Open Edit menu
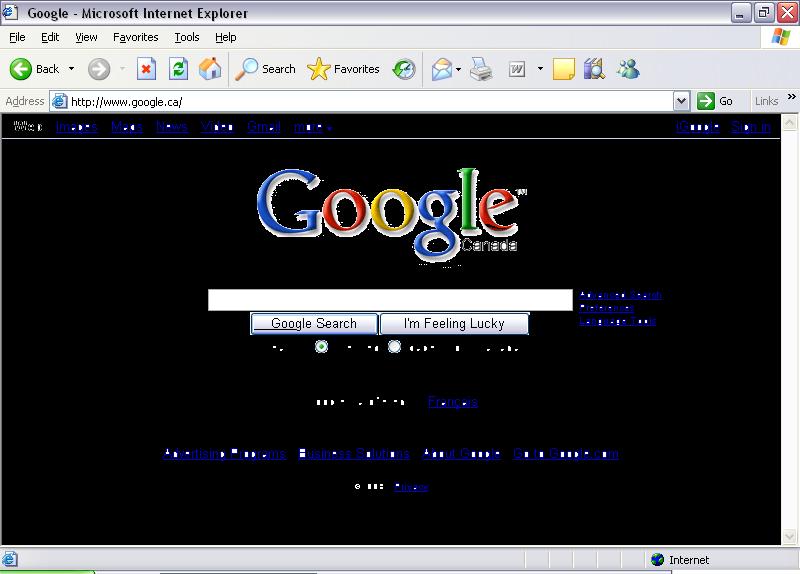 [x=50, y=37]
